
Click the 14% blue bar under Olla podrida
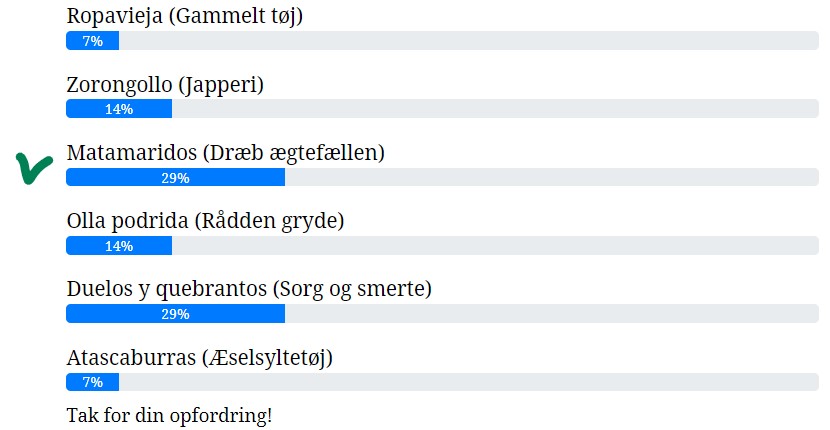pyautogui.click(x=118, y=246)
